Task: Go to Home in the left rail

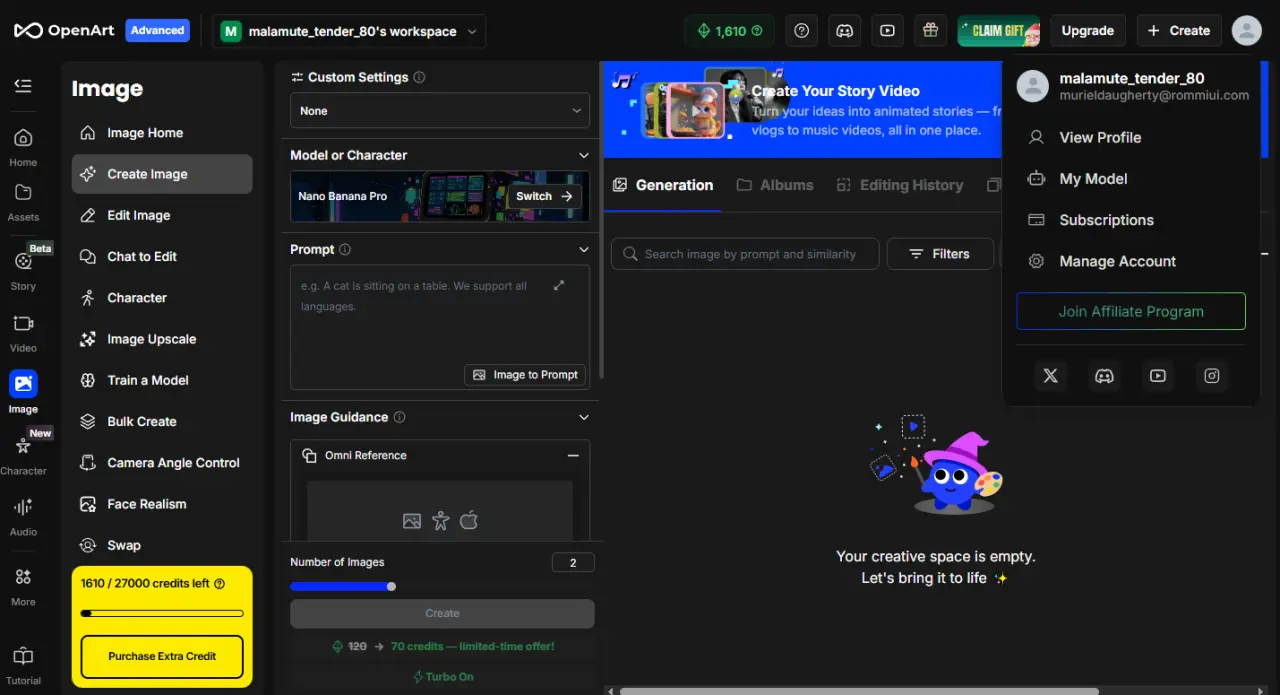Action: click(23, 147)
